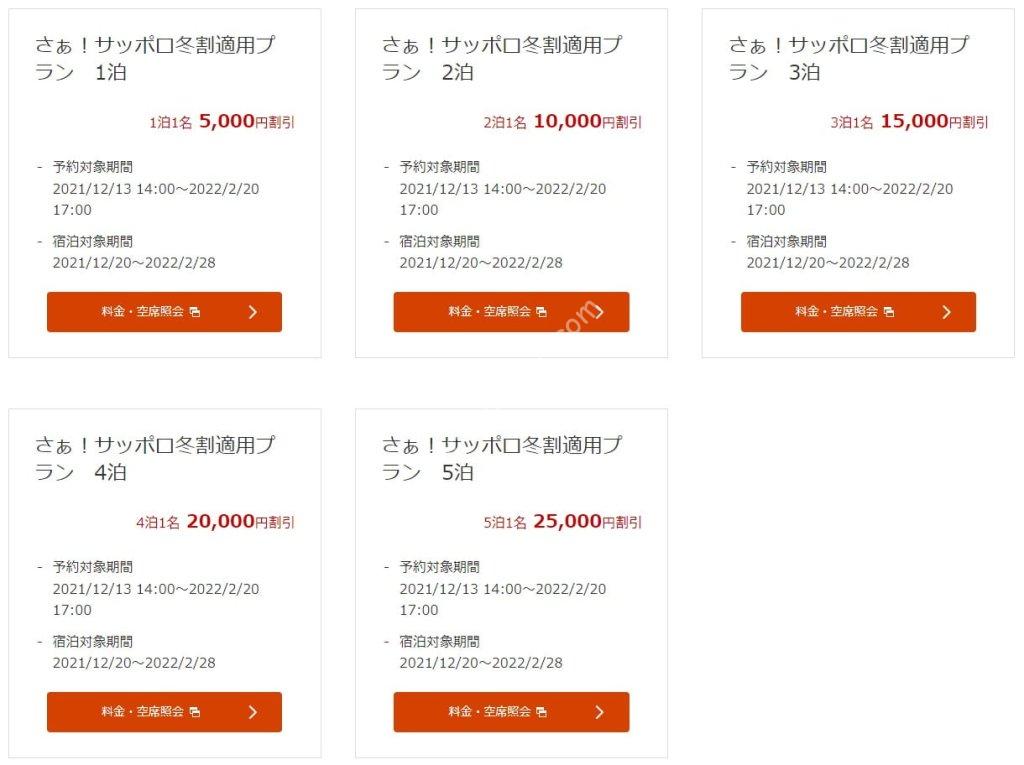Click new-window icon in 4泊 plan button

tap(195, 712)
